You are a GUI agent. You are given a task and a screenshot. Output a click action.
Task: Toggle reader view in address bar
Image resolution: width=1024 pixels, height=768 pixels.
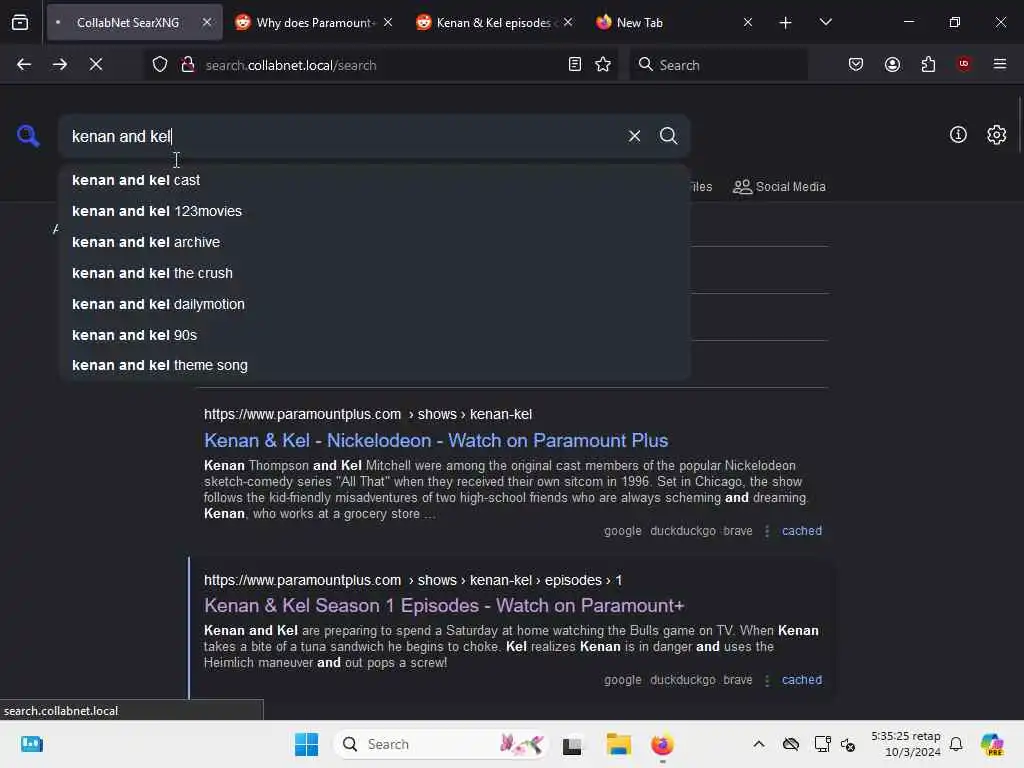pos(575,64)
